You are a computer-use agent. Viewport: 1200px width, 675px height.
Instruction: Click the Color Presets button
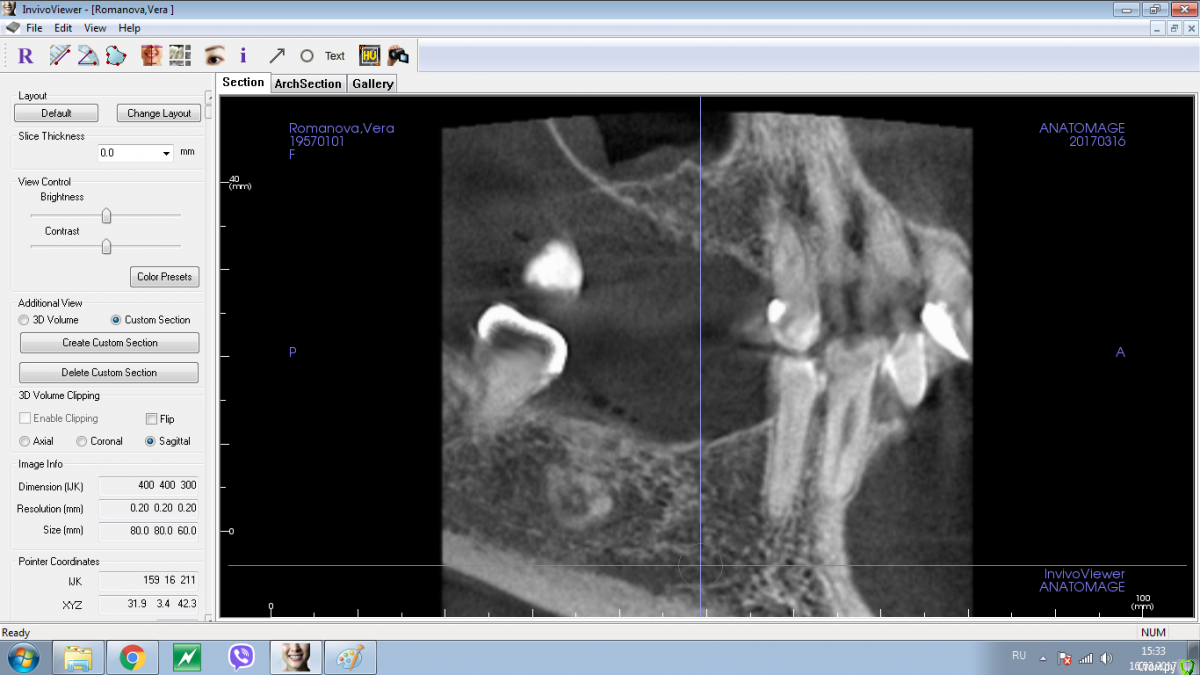[164, 277]
